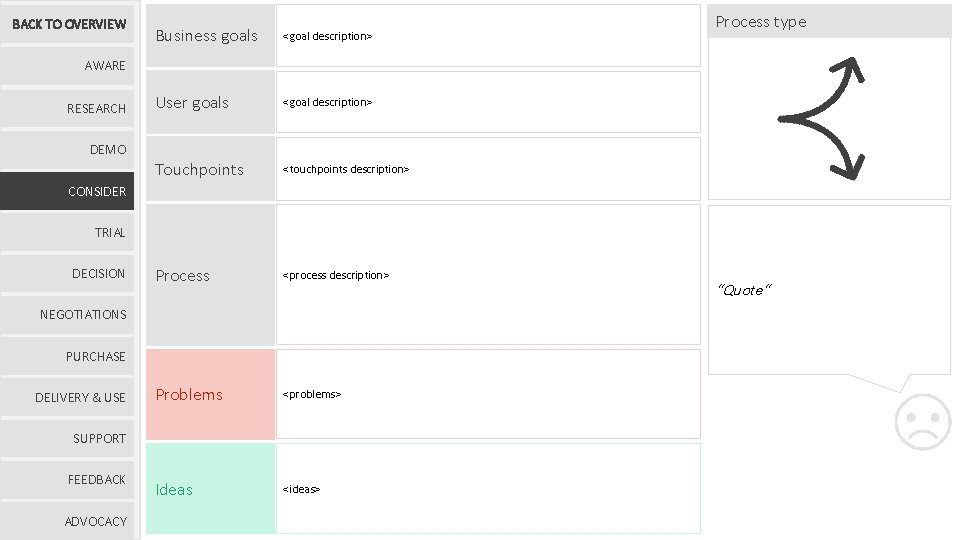960x540 pixels.
Task: Select the red Problems label box
Action: (x=210, y=394)
